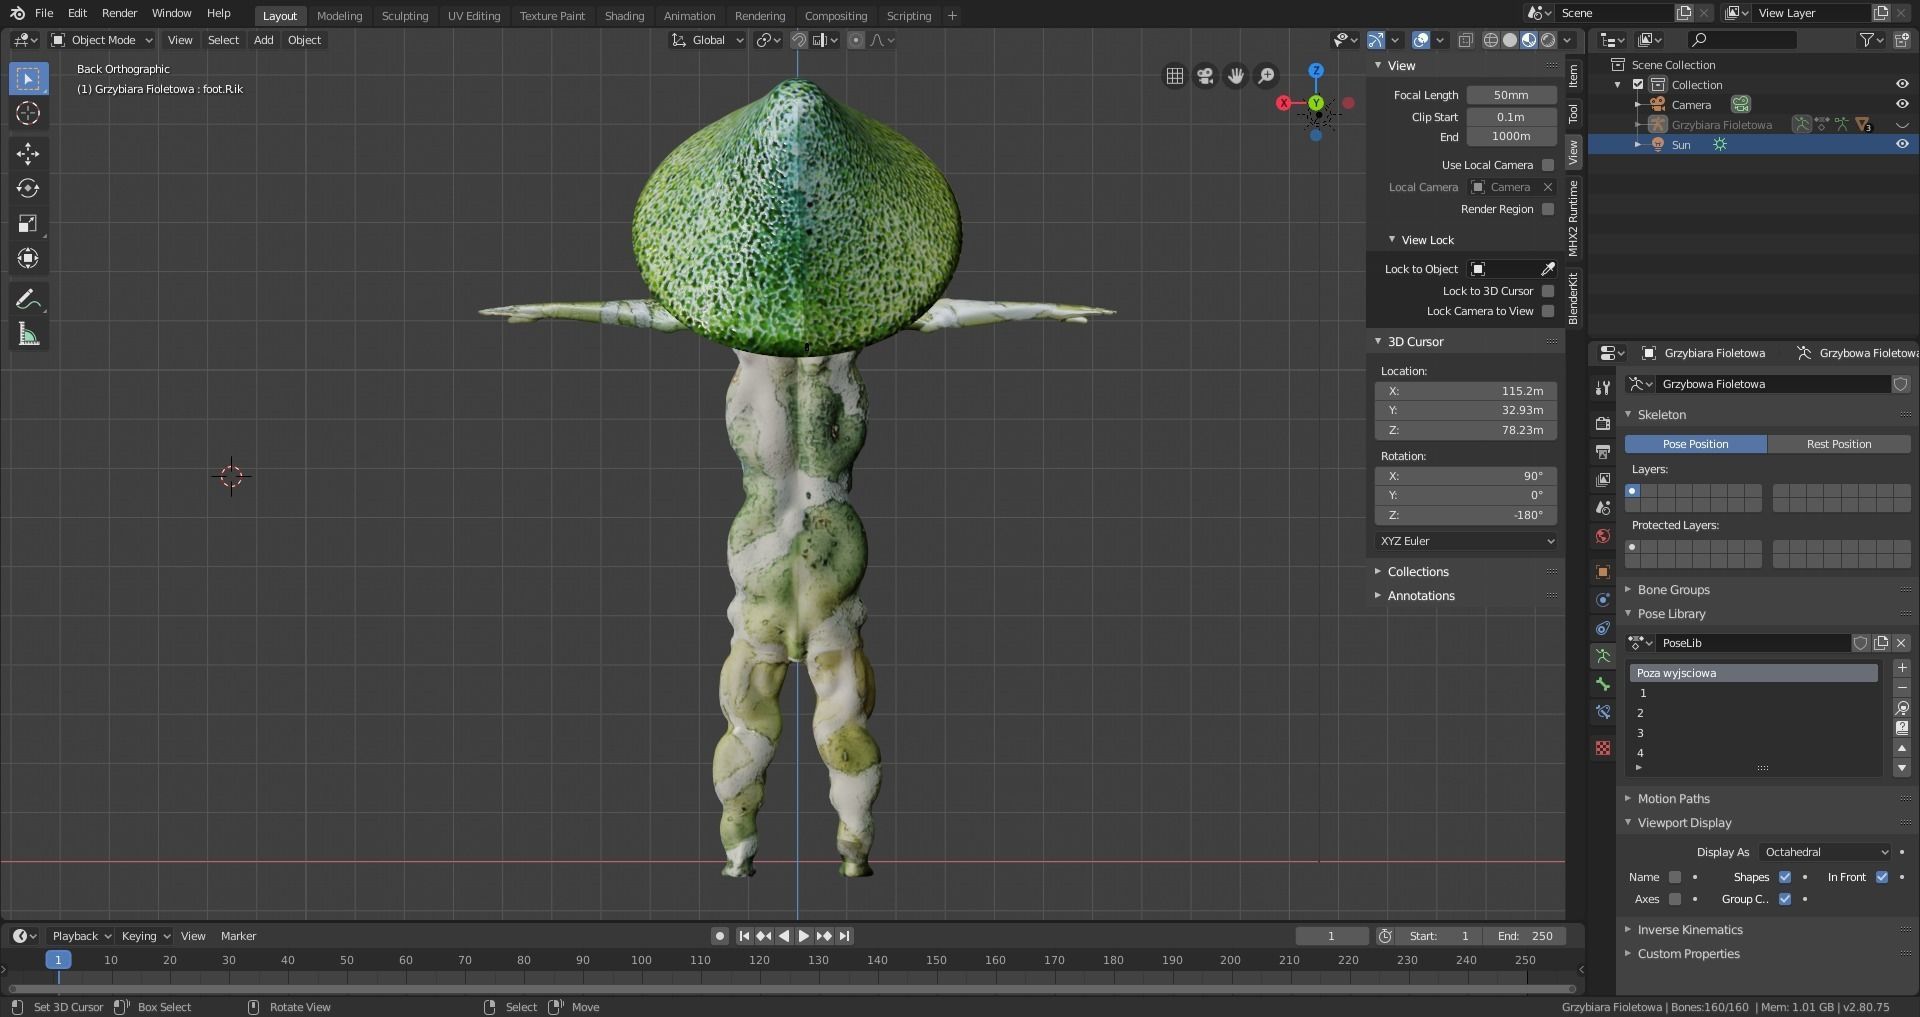The height and width of the screenshot is (1017, 1920).
Task: Enable Use Local Camera checkbox
Action: [1548, 165]
